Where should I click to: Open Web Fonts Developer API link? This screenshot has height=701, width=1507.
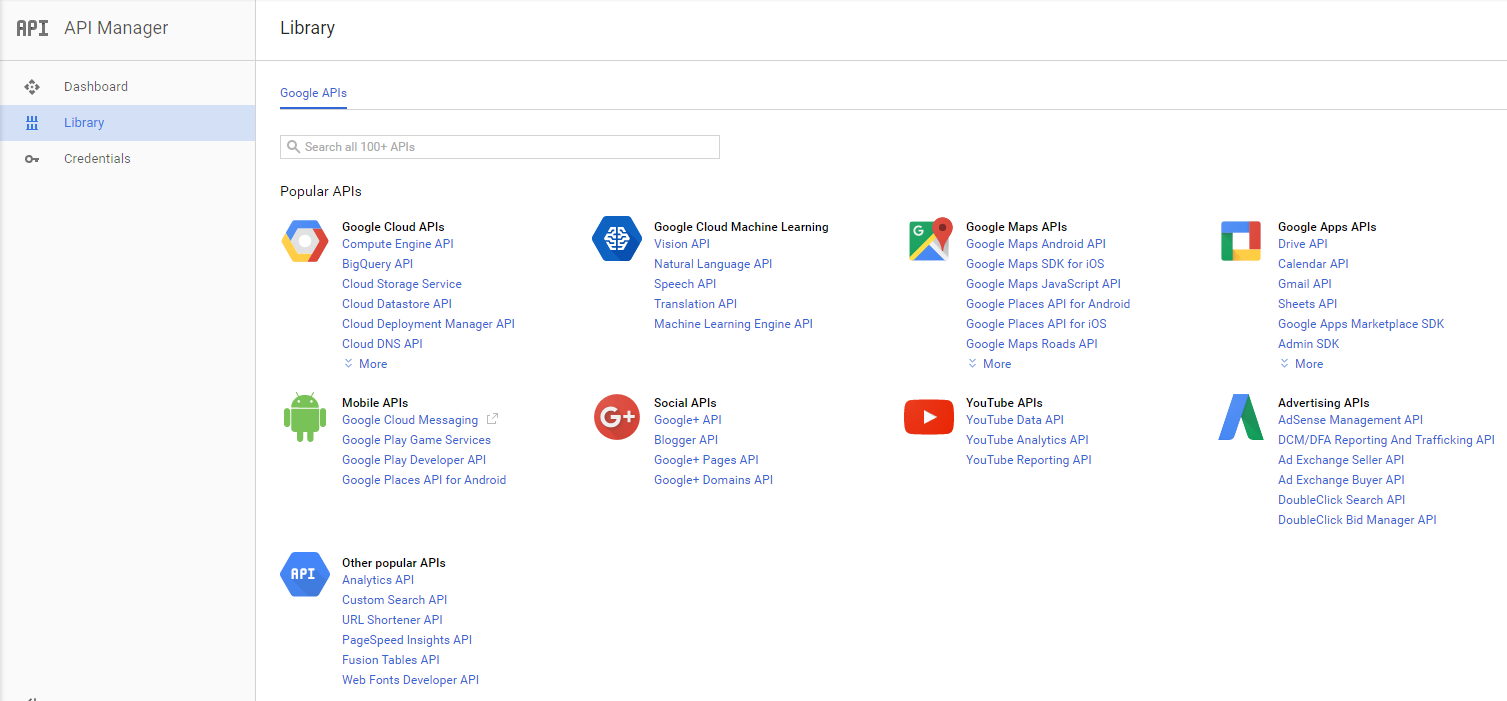(410, 680)
